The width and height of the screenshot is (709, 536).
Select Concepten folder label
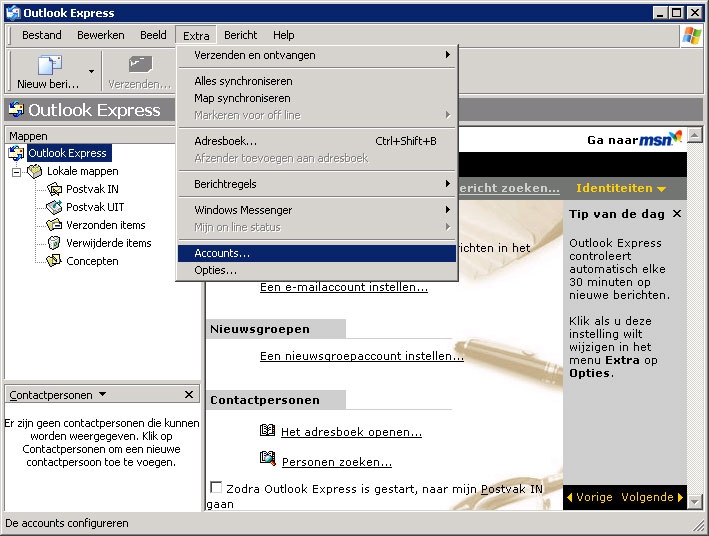click(x=92, y=261)
